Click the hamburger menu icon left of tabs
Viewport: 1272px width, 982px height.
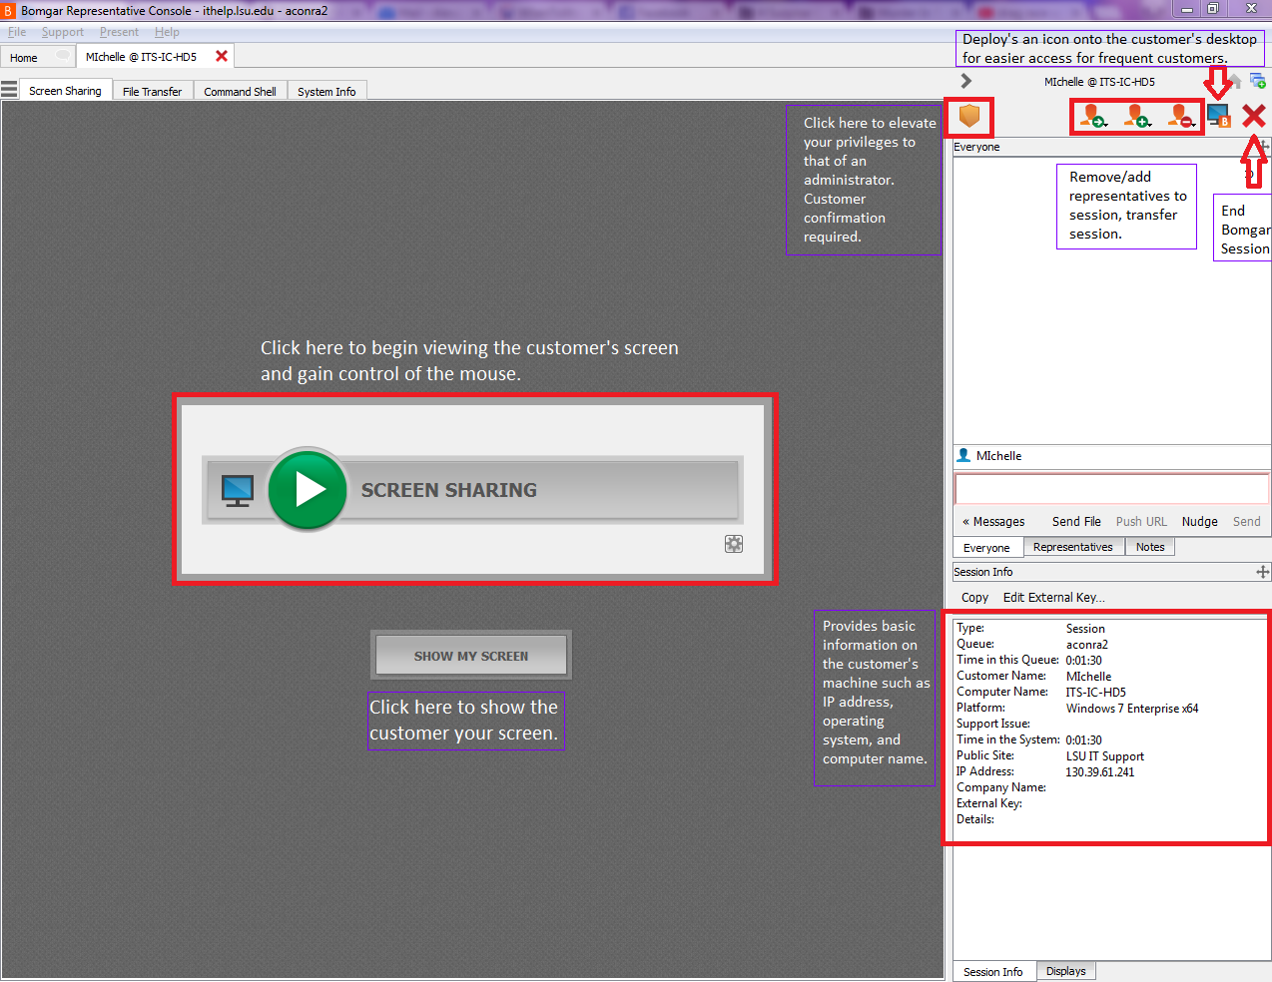click(9, 89)
